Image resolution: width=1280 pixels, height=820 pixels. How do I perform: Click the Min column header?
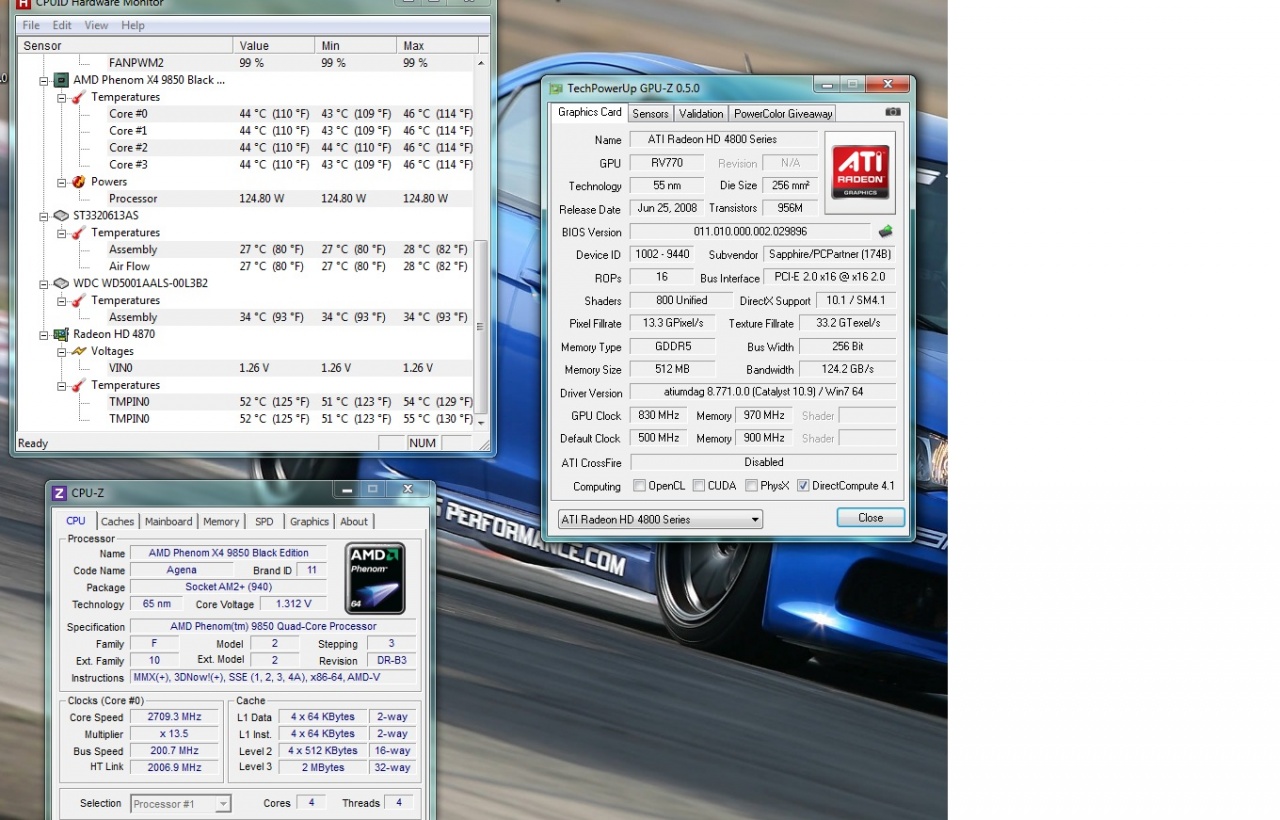click(x=355, y=45)
